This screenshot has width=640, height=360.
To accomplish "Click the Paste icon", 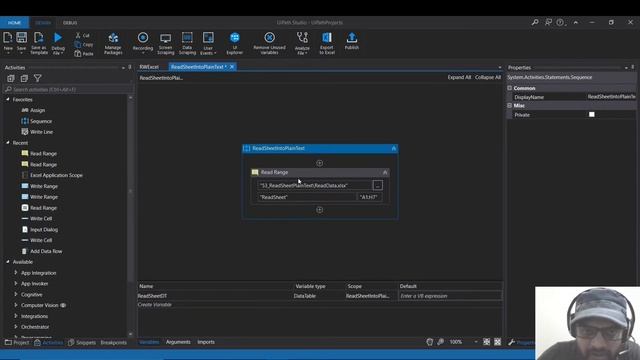I will tap(78, 53).
